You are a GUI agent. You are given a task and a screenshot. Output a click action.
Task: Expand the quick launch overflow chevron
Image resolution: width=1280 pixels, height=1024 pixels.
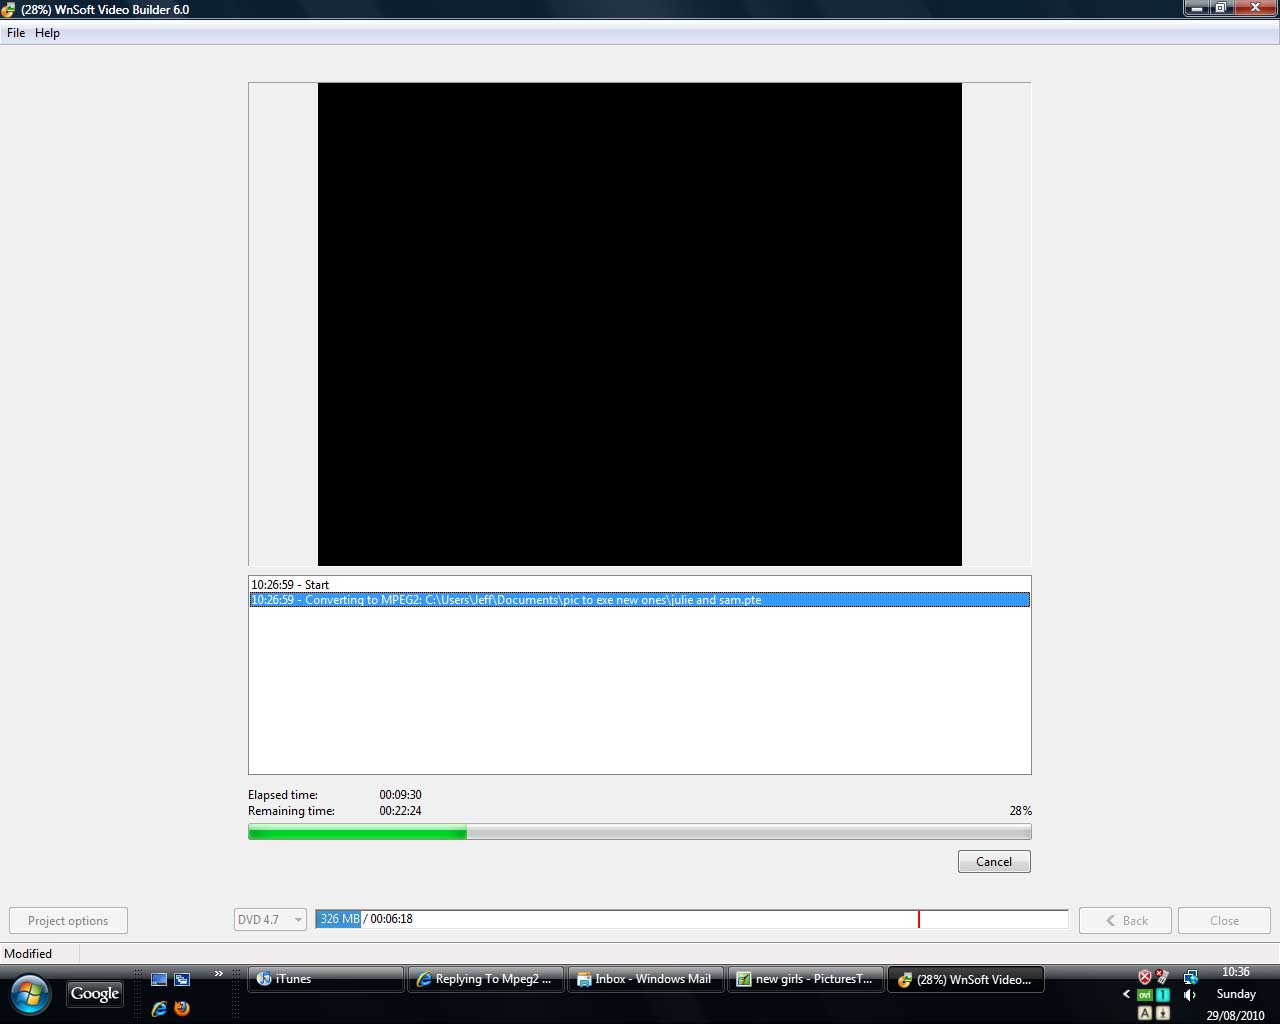[x=218, y=974]
